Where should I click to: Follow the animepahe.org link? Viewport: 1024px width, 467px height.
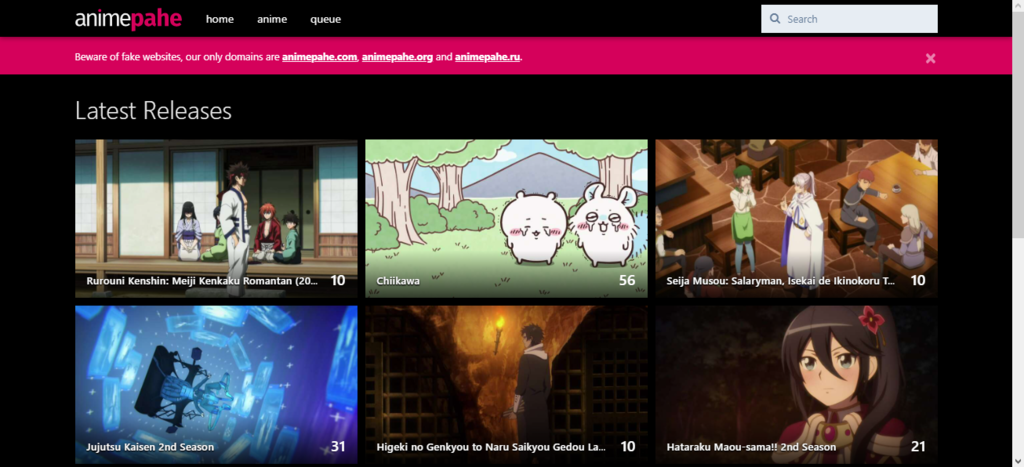[397, 57]
